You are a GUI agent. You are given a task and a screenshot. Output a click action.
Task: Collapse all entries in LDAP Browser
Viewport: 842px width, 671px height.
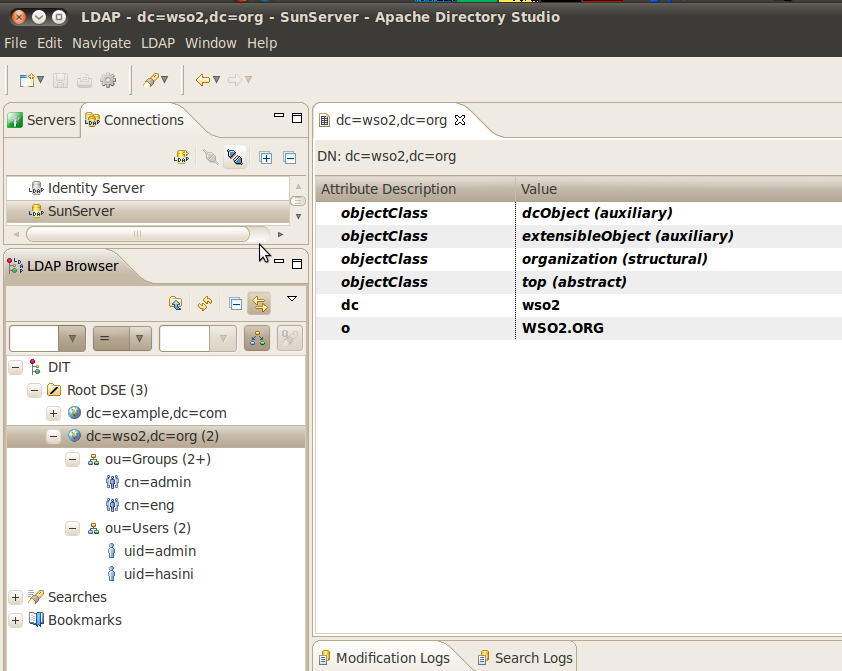pyautogui.click(x=234, y=302)
